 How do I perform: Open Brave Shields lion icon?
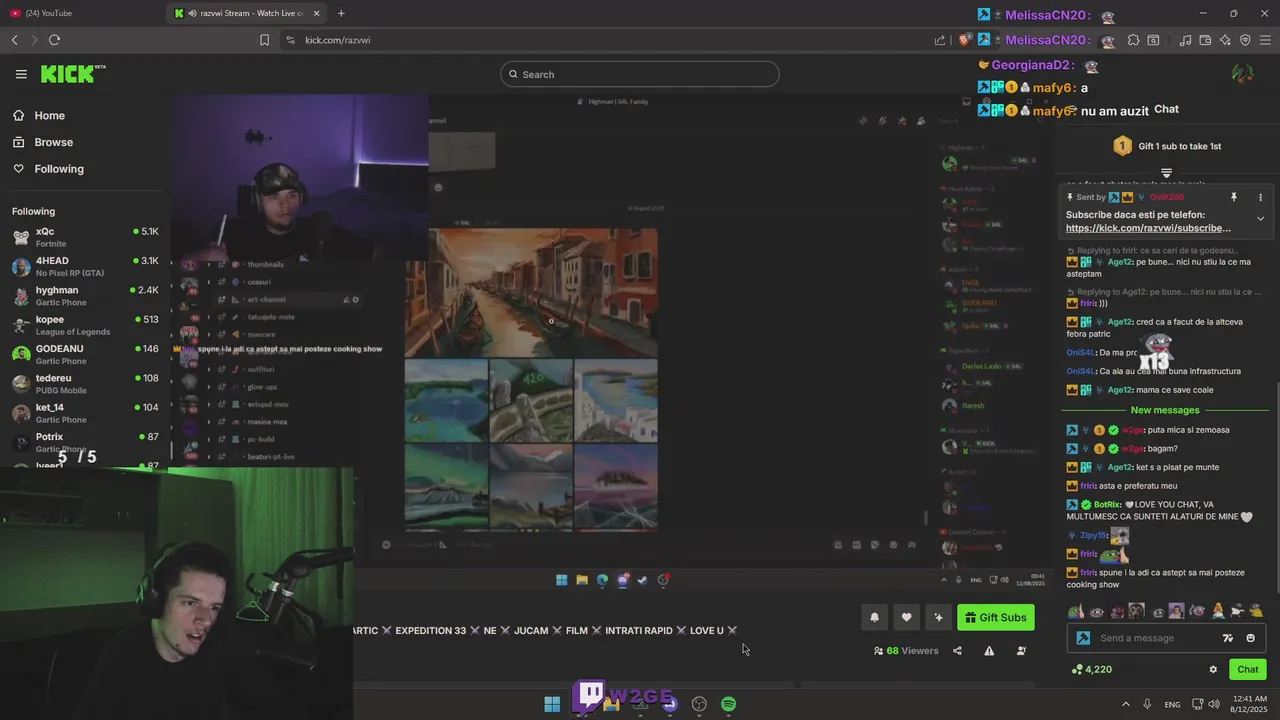coord(964,40)
